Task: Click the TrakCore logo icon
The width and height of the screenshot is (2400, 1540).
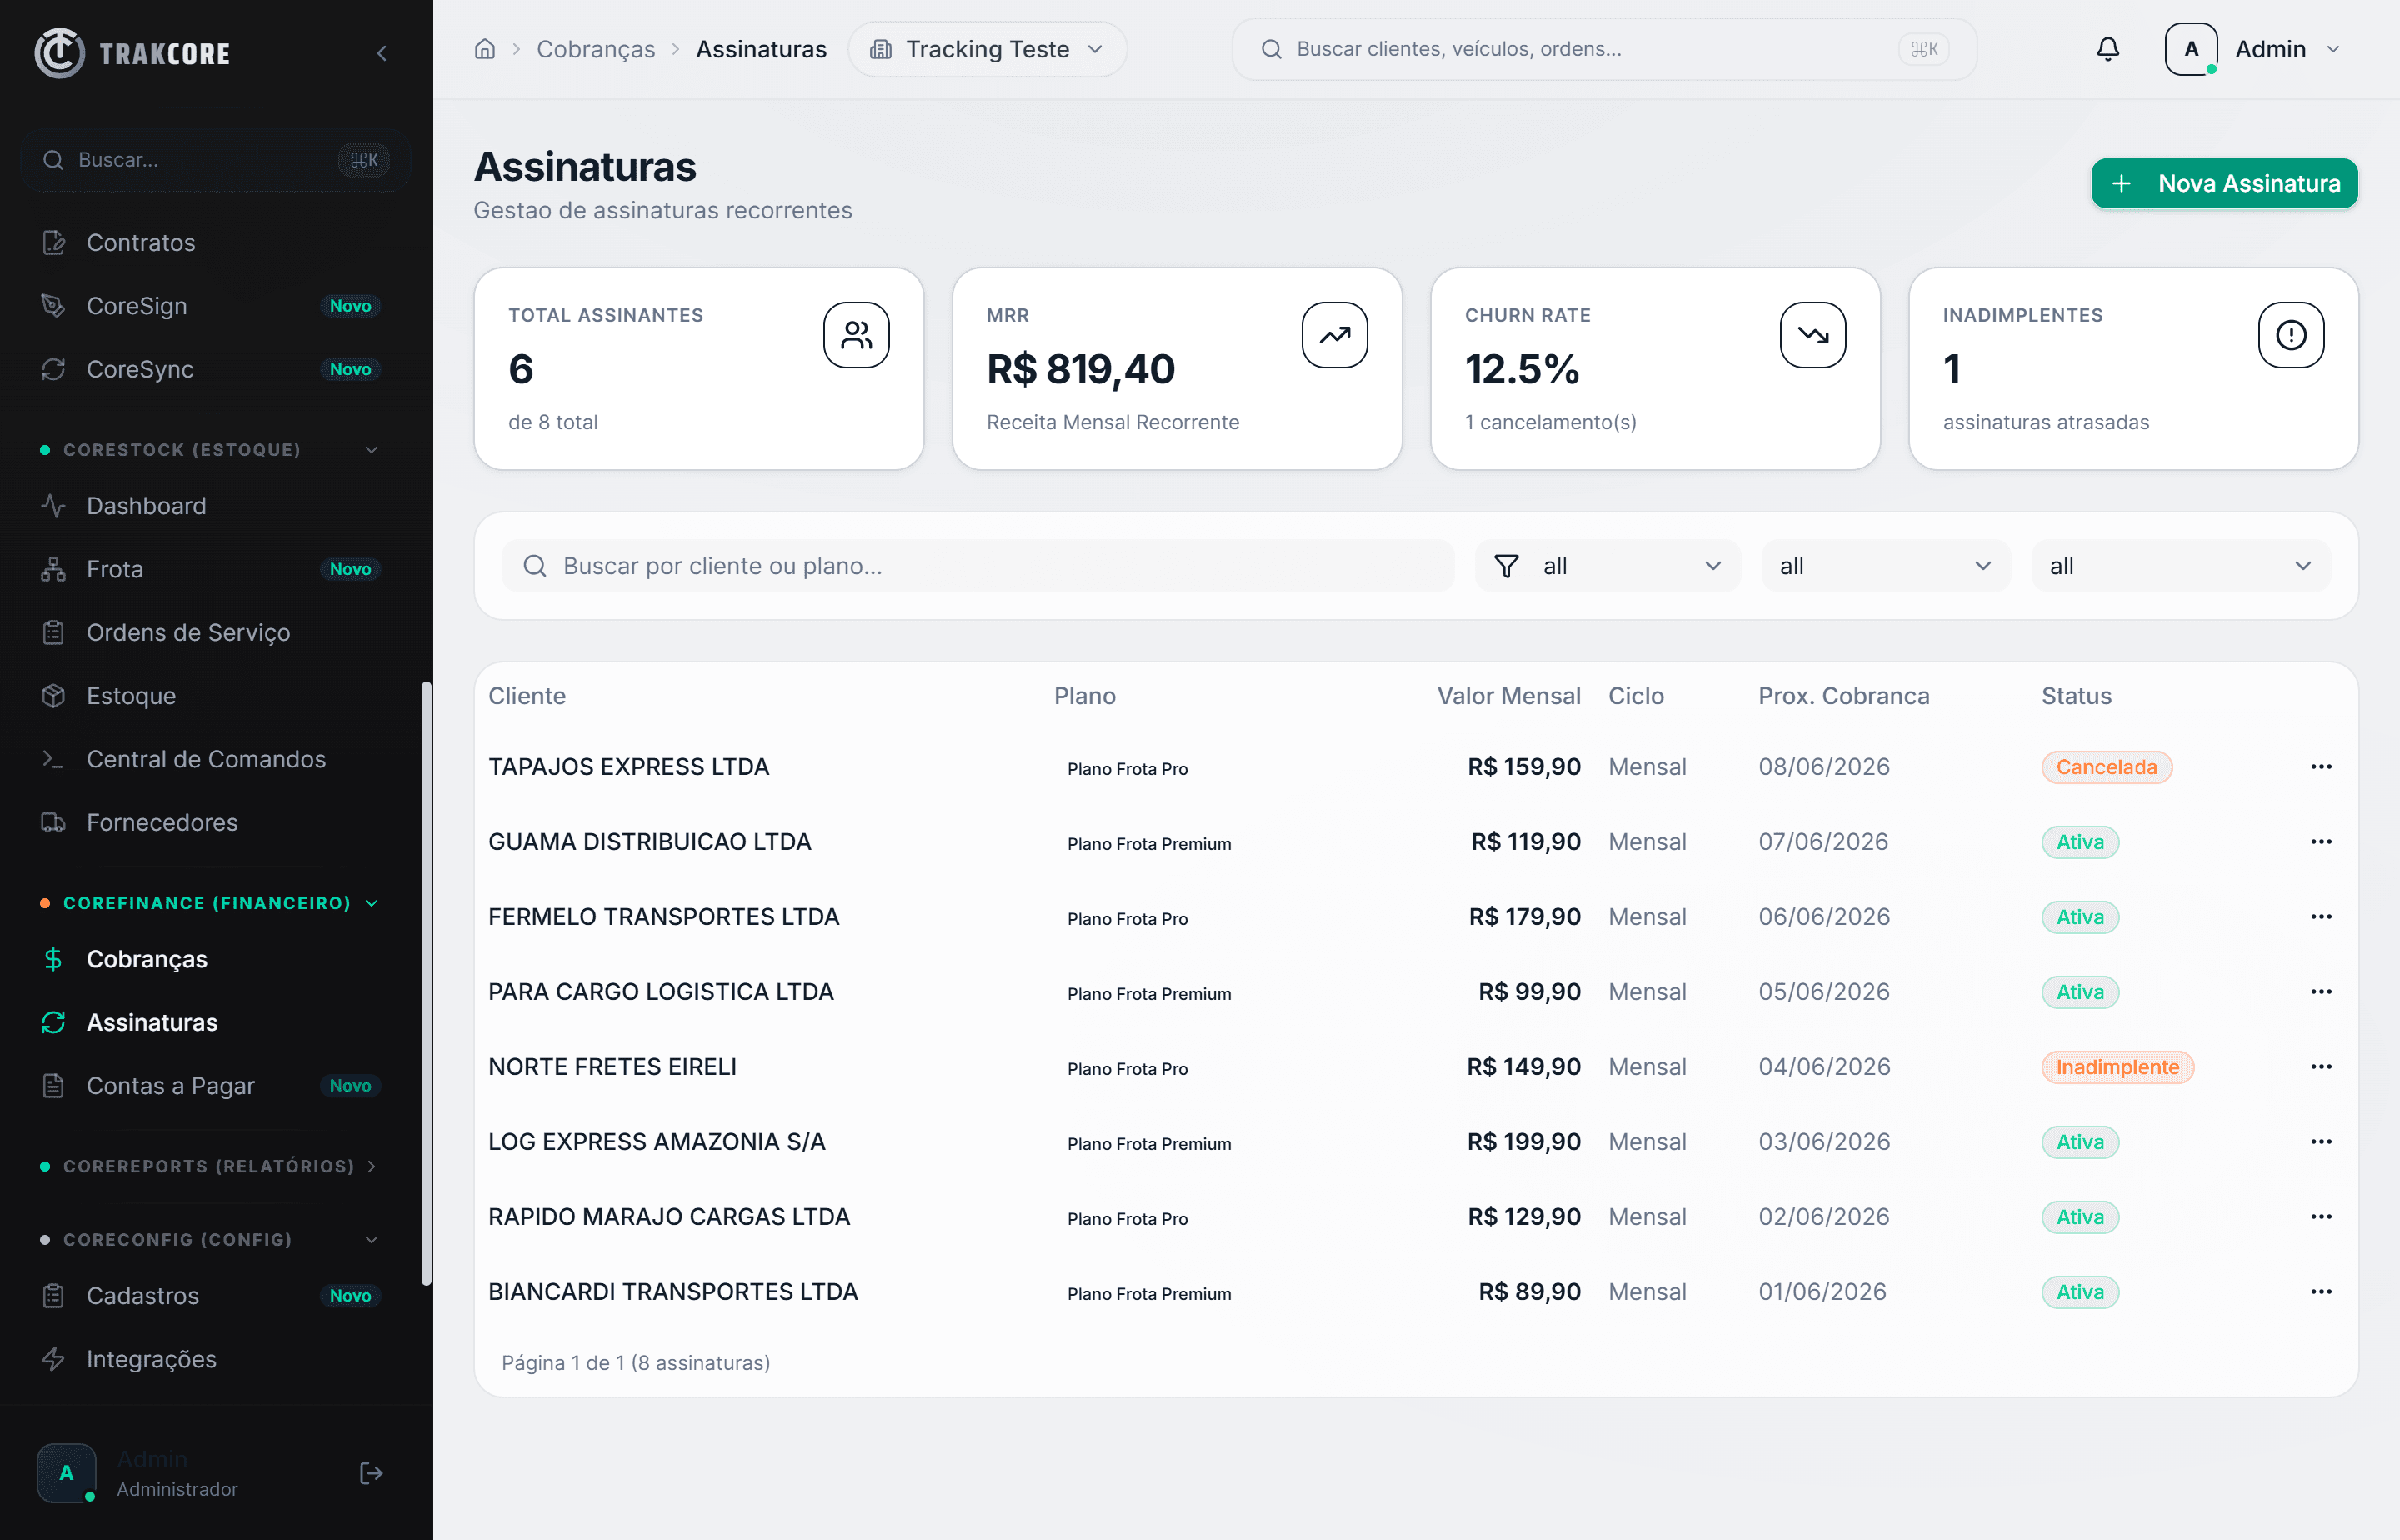Action: tap(60, 52)
